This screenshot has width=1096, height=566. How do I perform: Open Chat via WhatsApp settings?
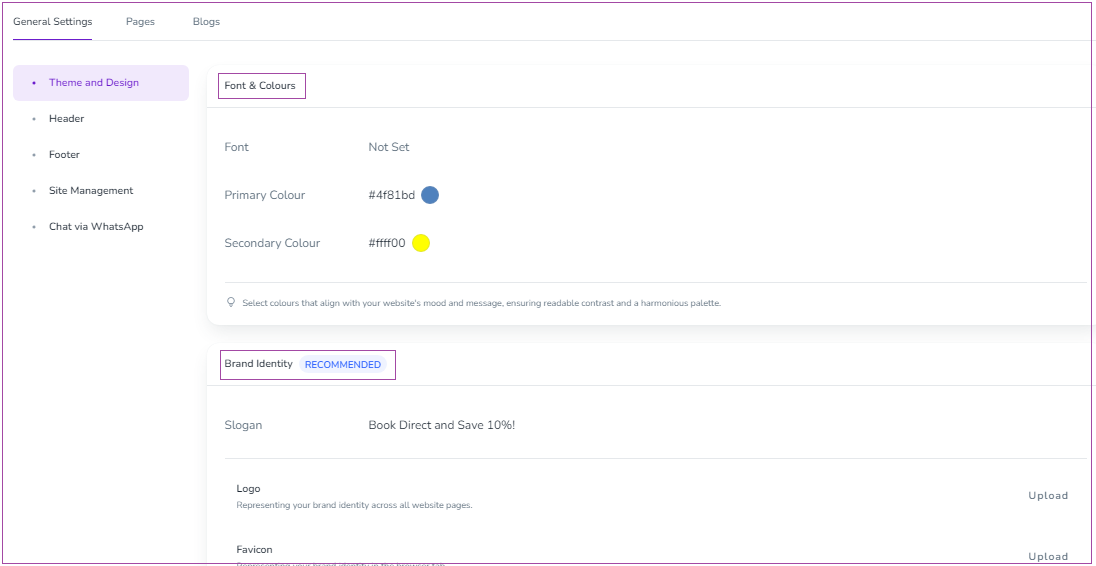[x=96, y=227]
